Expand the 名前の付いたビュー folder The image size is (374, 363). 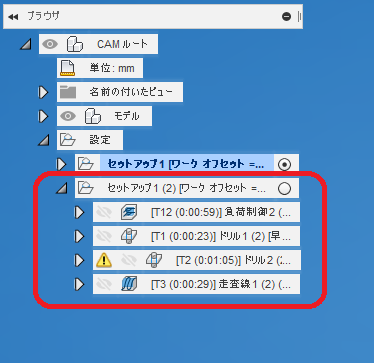pyautogui.click(x=44, y=92)
